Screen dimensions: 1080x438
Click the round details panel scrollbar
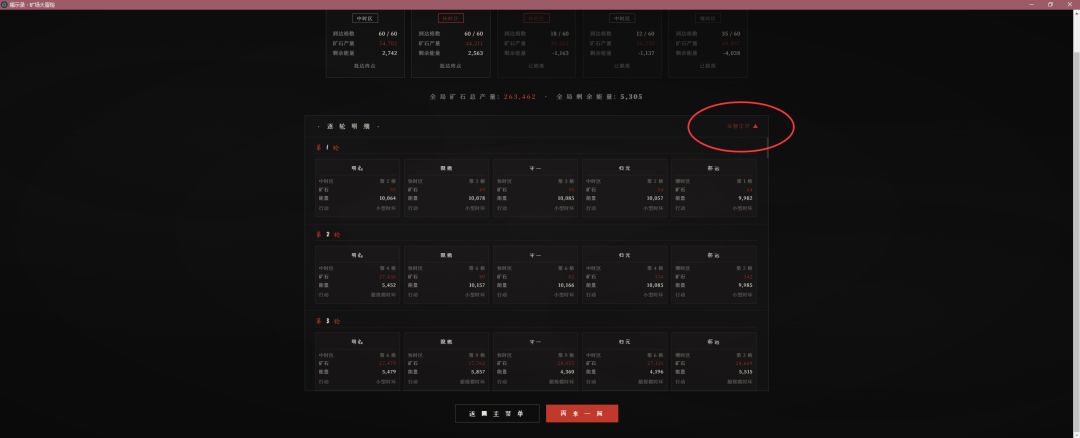pyautogui.click(x=767, y=146)
